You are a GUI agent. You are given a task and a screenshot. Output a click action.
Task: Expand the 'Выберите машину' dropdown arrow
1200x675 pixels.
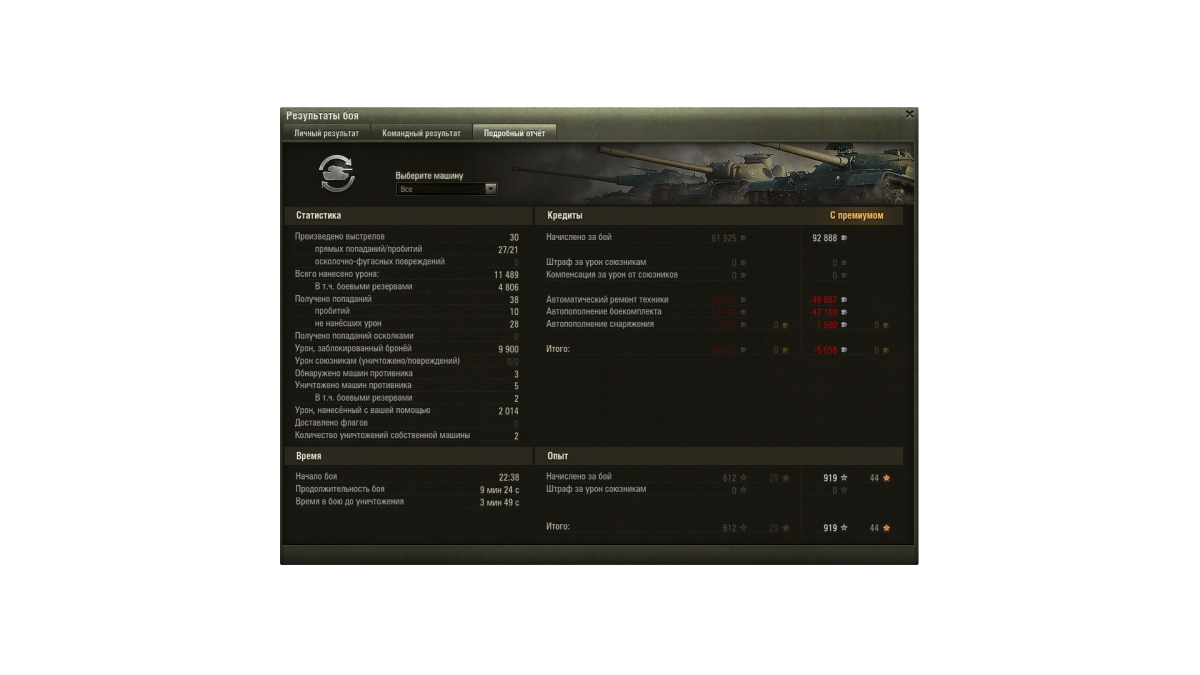point(491,188)
